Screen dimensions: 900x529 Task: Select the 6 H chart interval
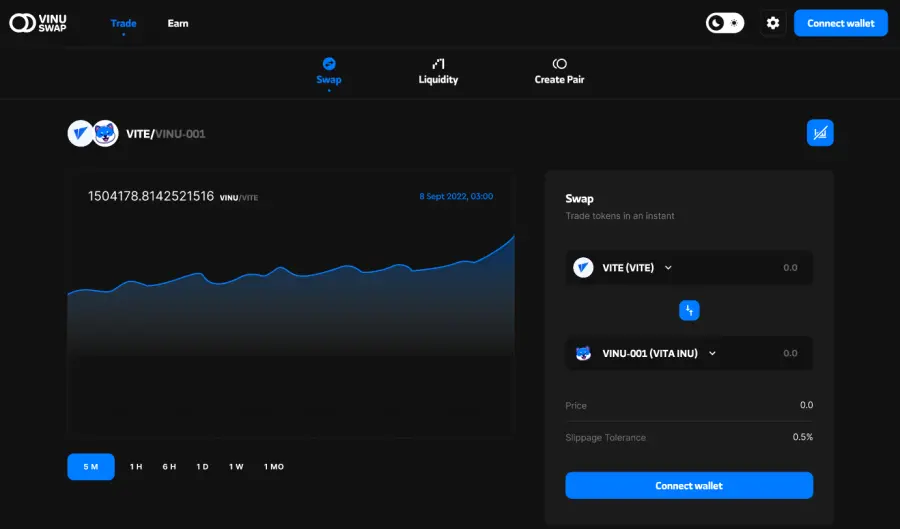point(169,466)
